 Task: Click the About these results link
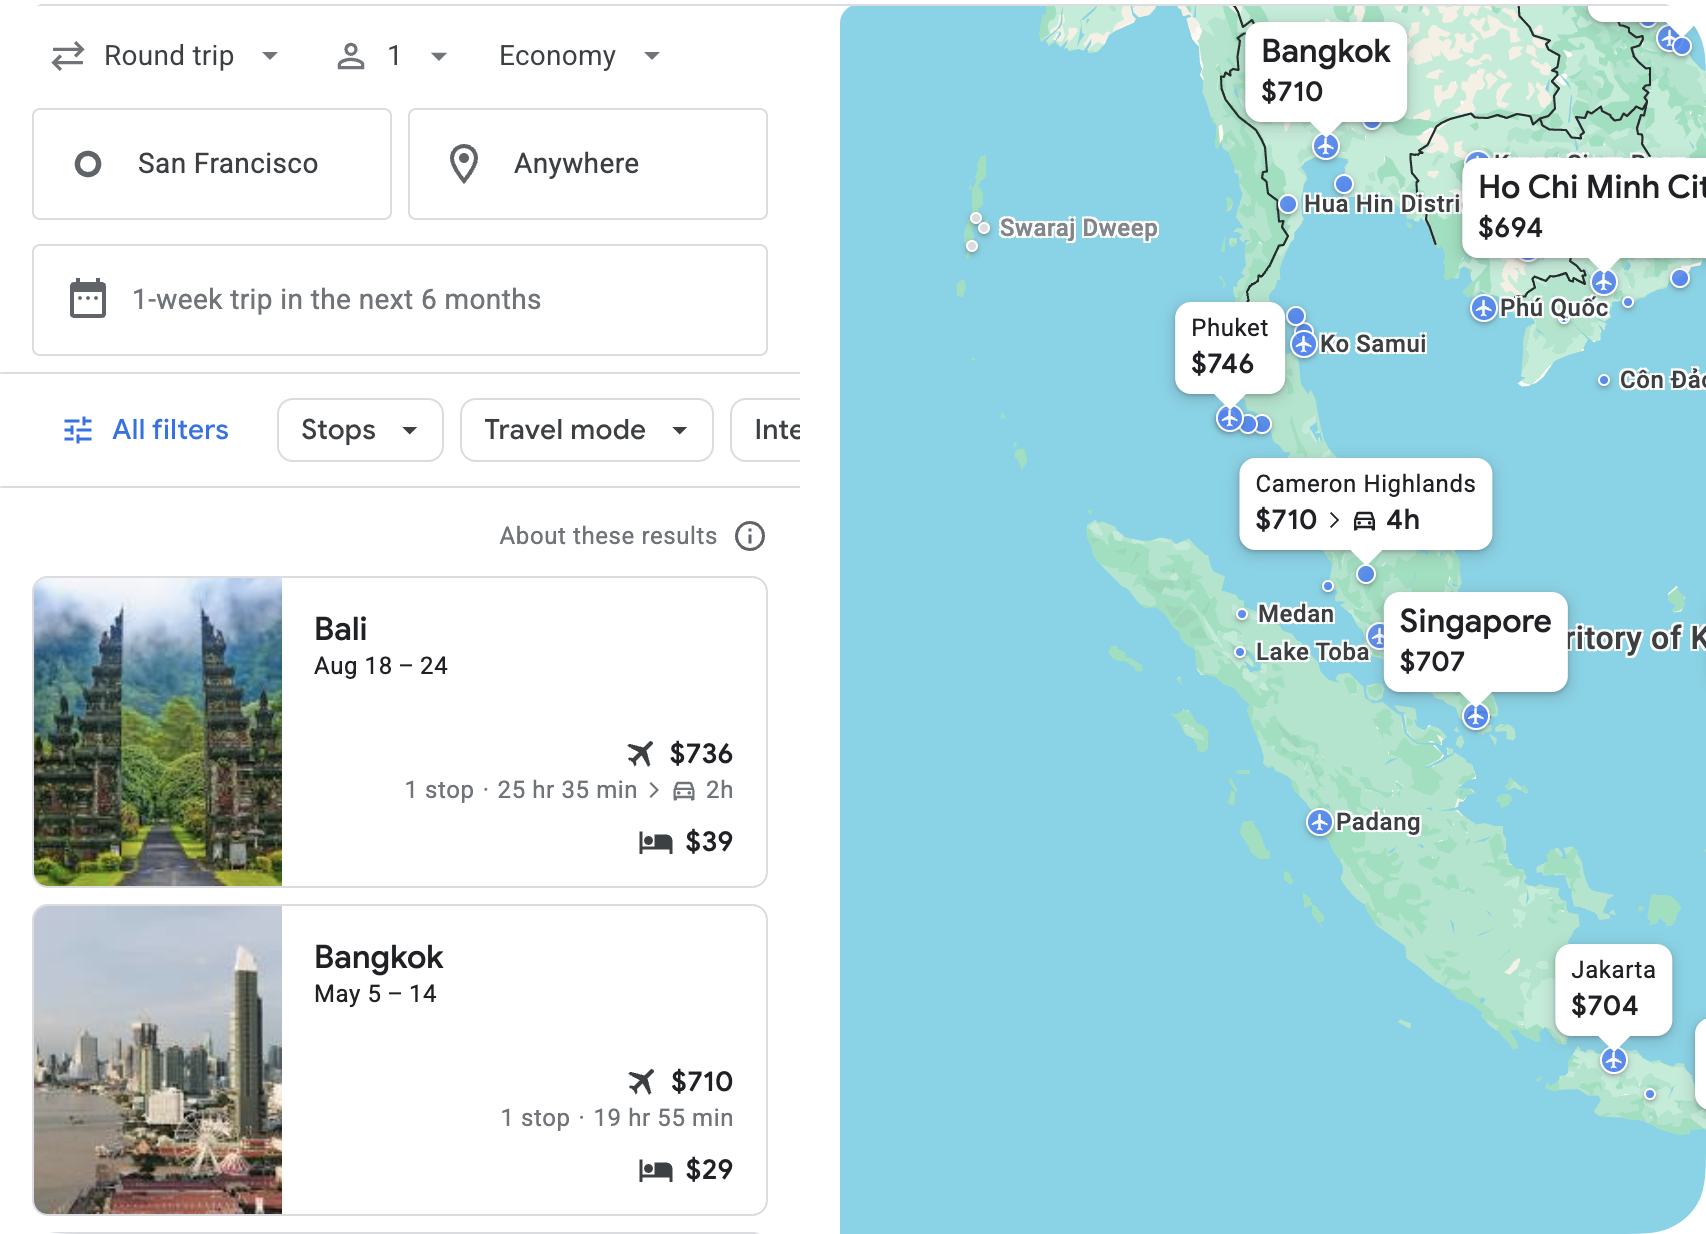[x=608, y=536]
